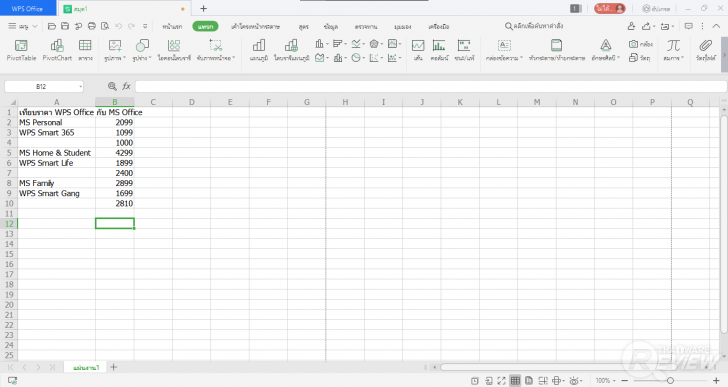The image size is (728, 387).
Task: Expand the scatter chart type dropdown
Action: 376,58
